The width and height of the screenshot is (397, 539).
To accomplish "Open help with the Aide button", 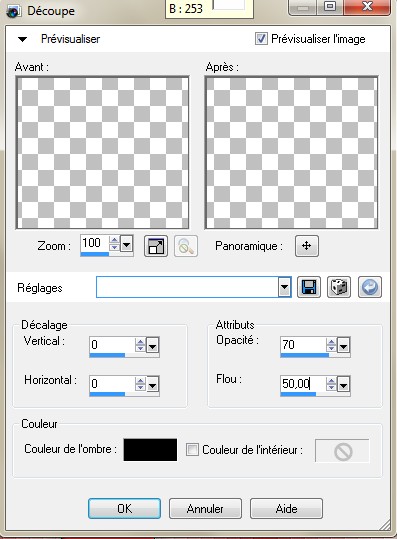I will click(286, 508).
